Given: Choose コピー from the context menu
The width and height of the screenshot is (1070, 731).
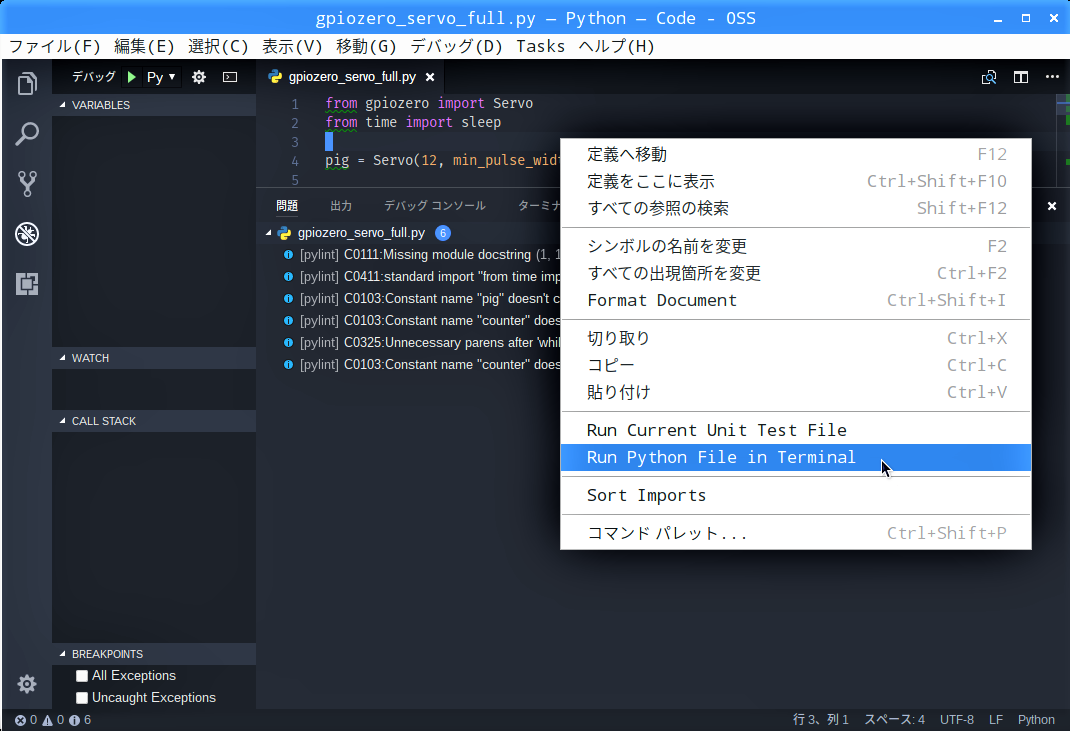Looking at the screenshot, I should click(x=796, y=365).
